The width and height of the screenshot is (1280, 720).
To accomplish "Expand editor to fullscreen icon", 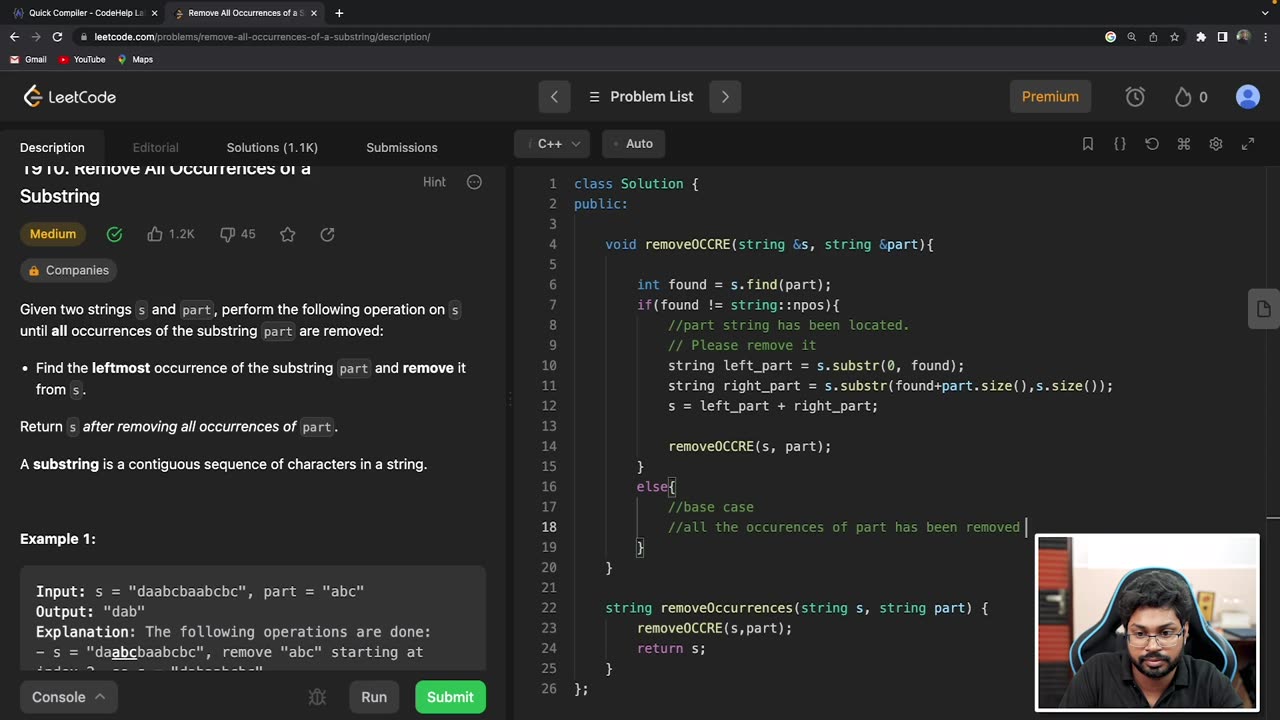I will pyautogui.click(x=1248, y=144).
